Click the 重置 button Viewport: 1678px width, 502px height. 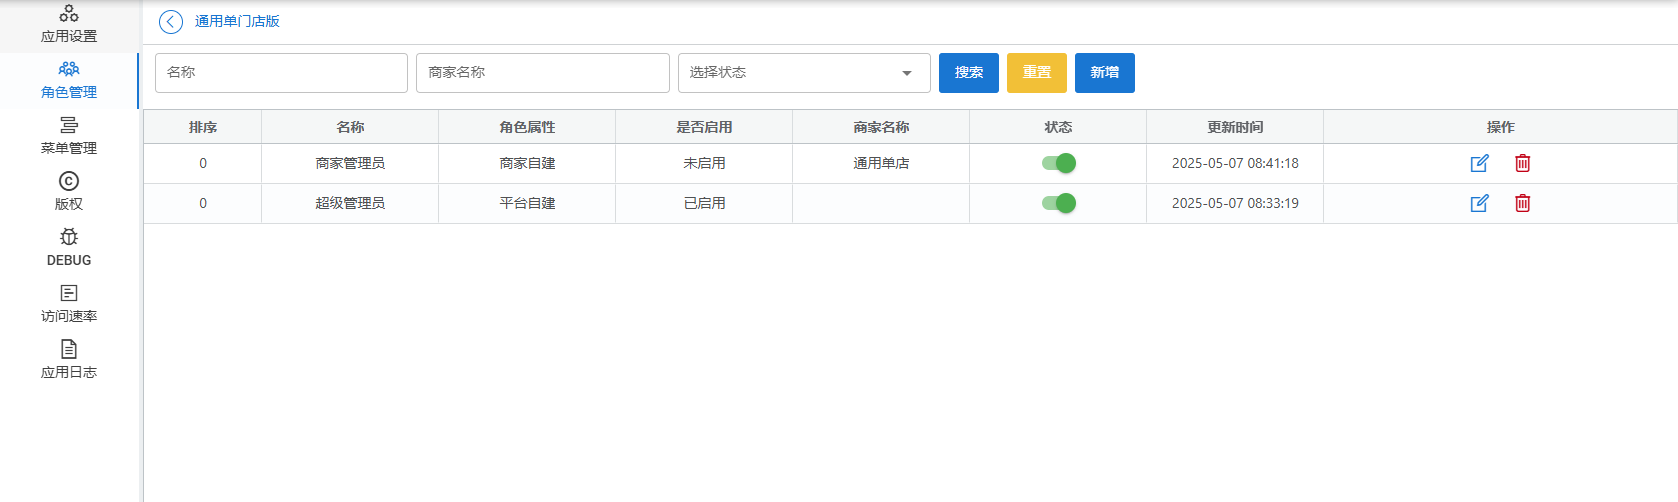click(x=1036, y=73)
